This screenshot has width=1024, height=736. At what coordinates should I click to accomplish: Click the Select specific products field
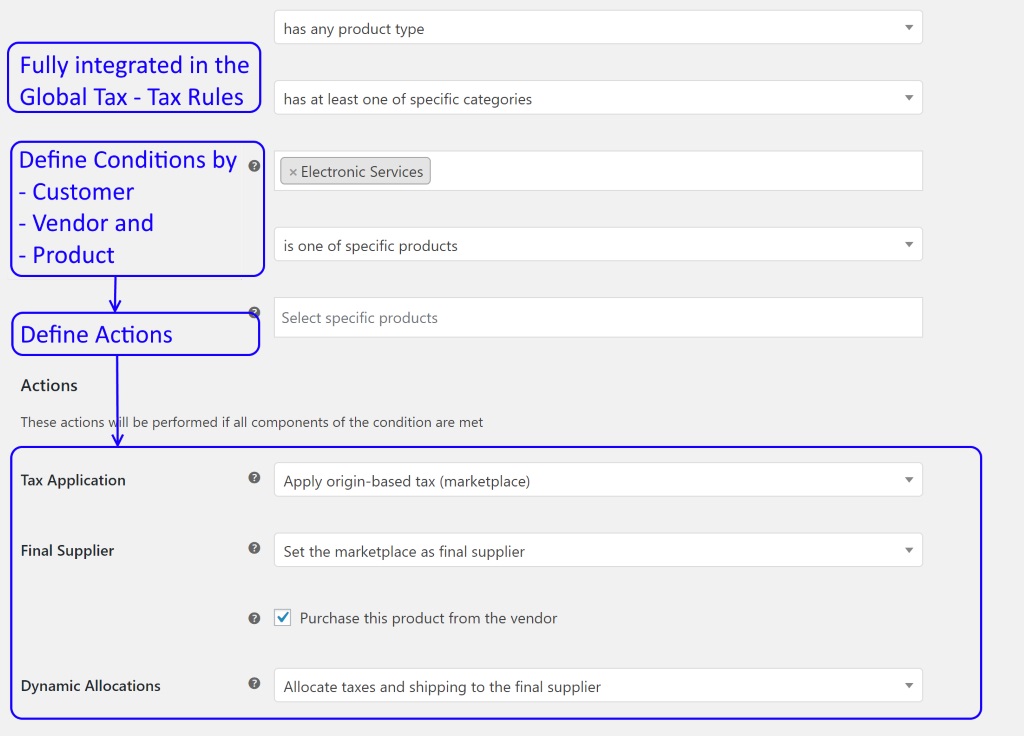[x=598, y=317]
